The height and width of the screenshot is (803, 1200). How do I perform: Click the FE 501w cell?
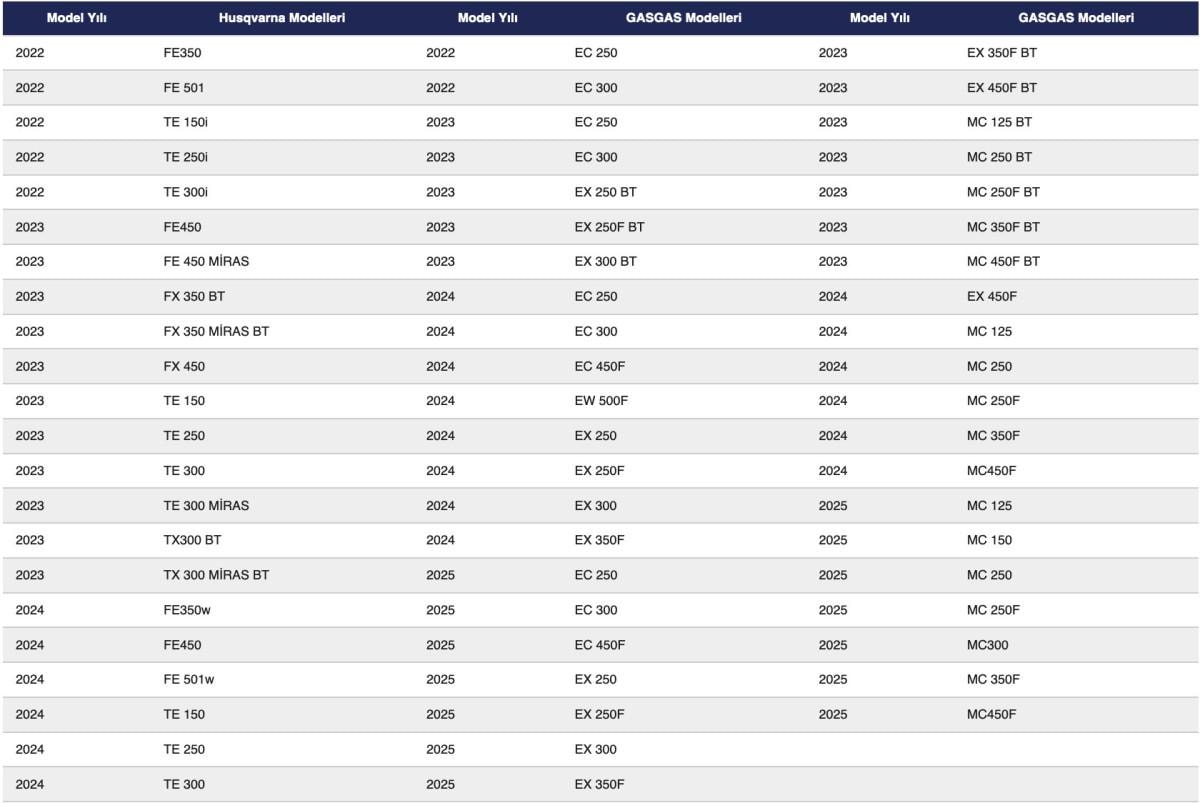(x=187, y=680)
